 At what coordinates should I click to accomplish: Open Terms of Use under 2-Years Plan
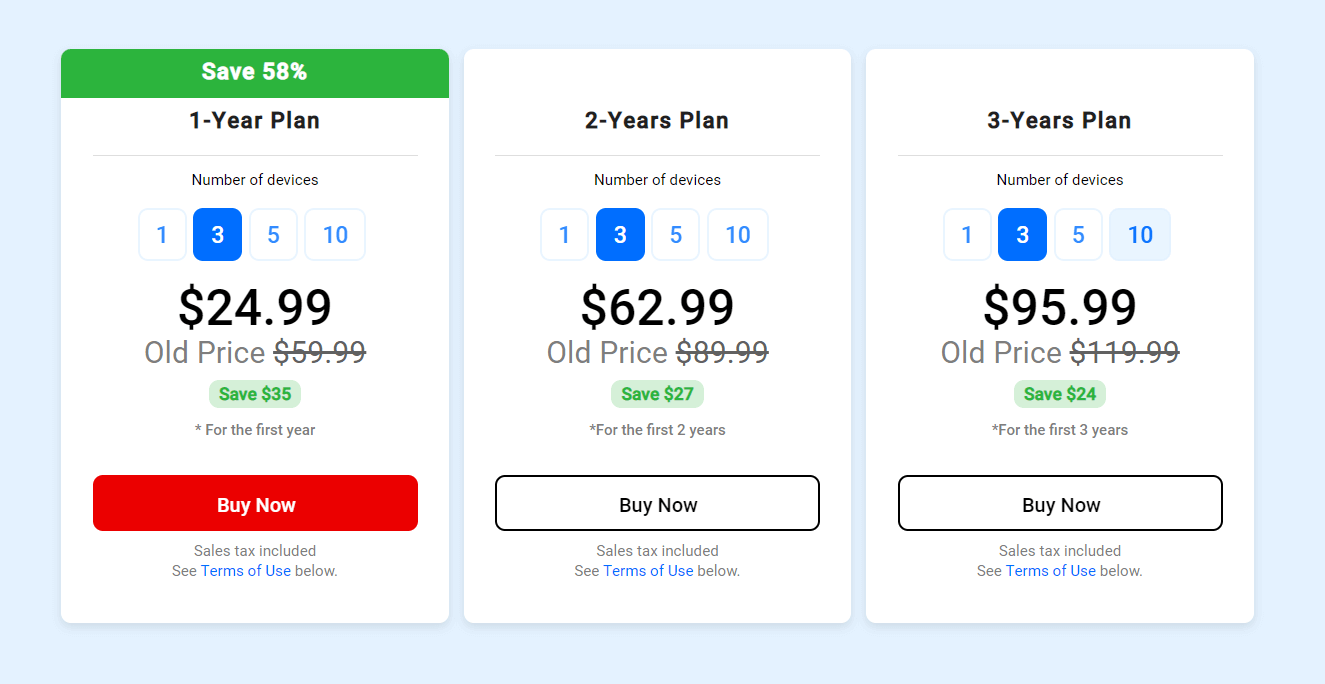click(x=648, y=571)
